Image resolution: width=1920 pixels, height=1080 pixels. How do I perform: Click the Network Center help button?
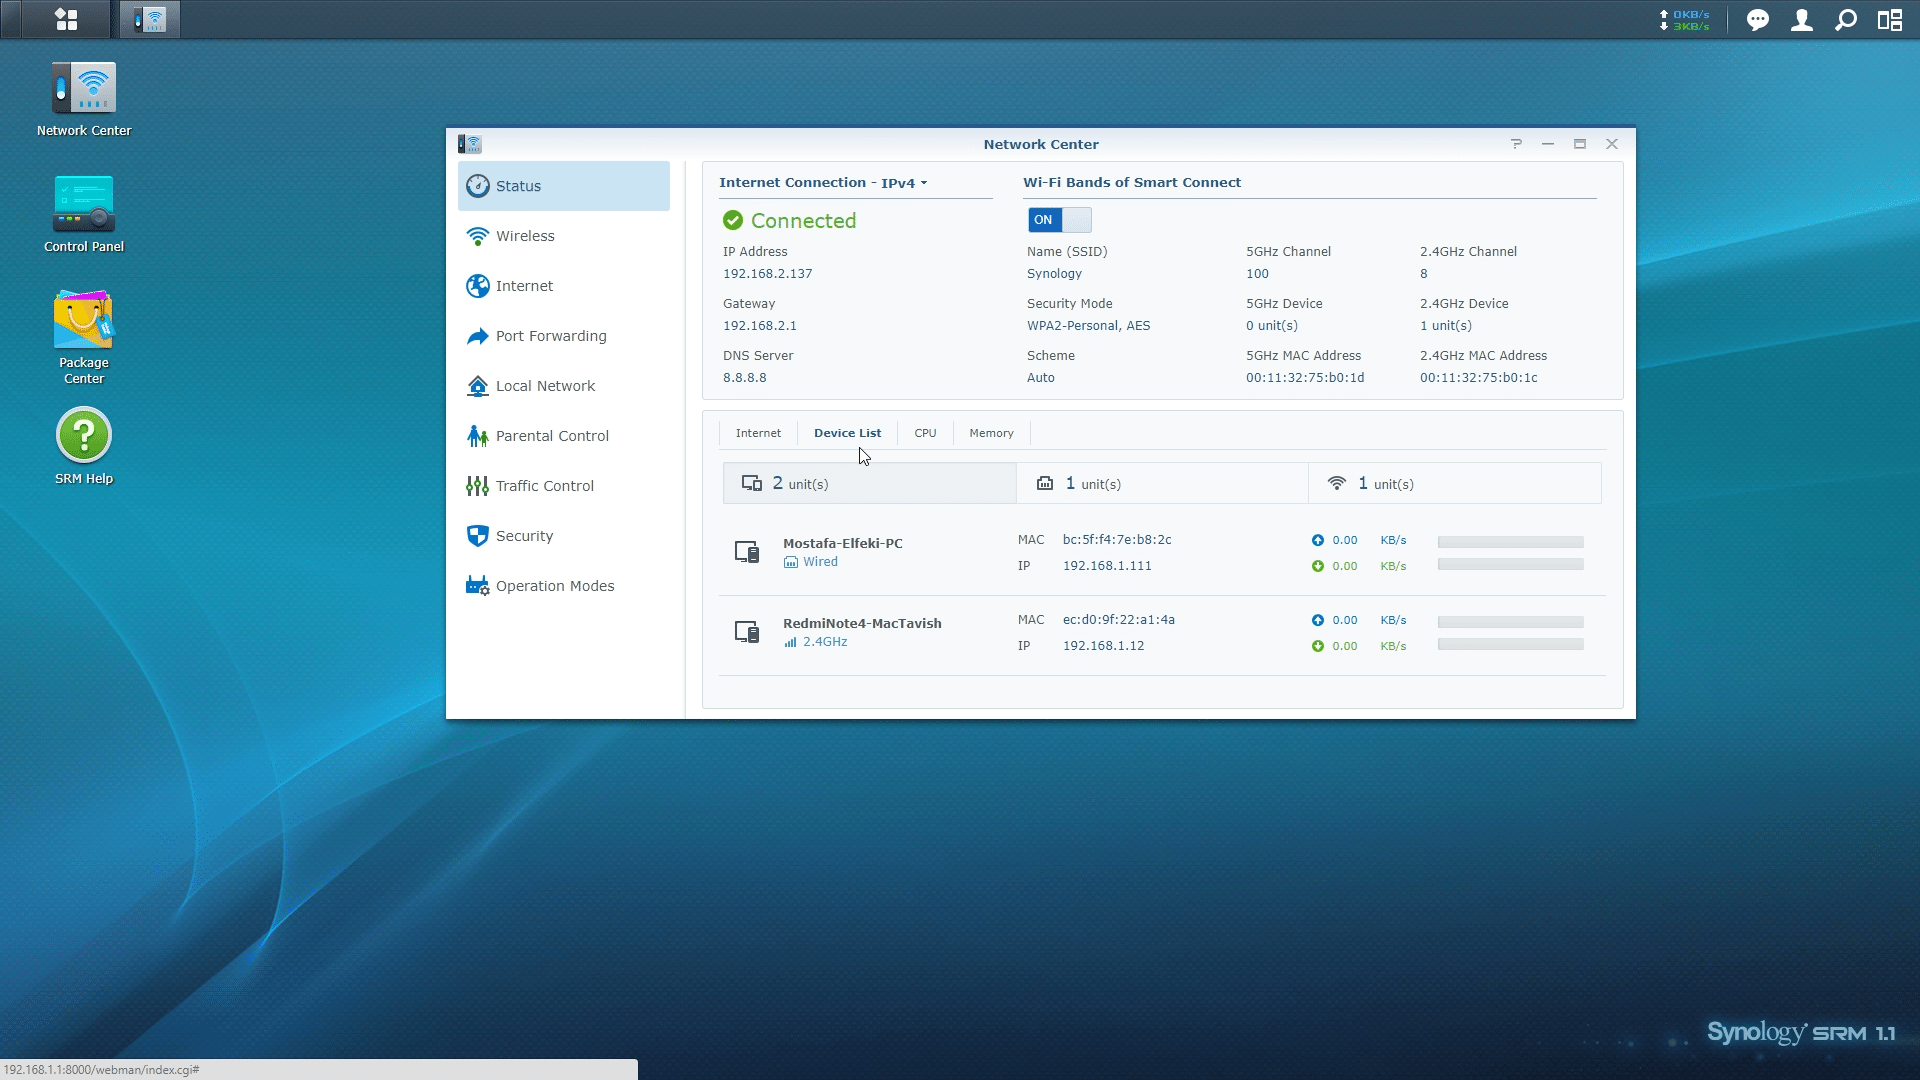[1516, 144]
